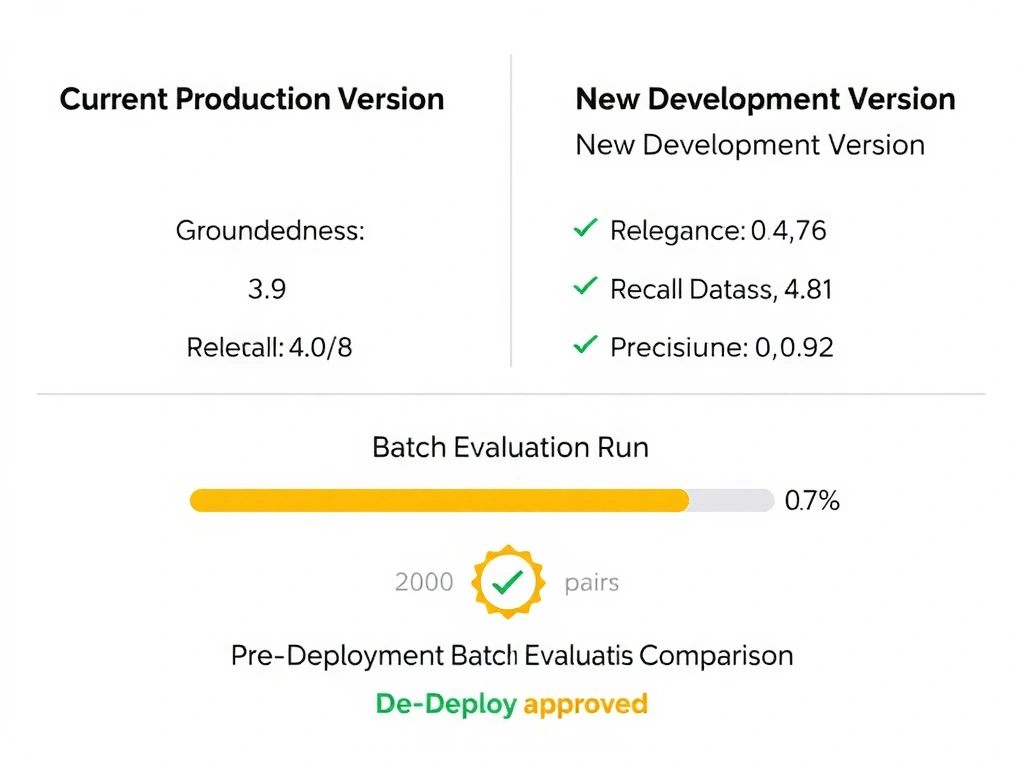1024x768 pixels.
Task: Click the Pre-Deployment Batch Evaluatis Comparison caption
Action: (x=512, y=656)
